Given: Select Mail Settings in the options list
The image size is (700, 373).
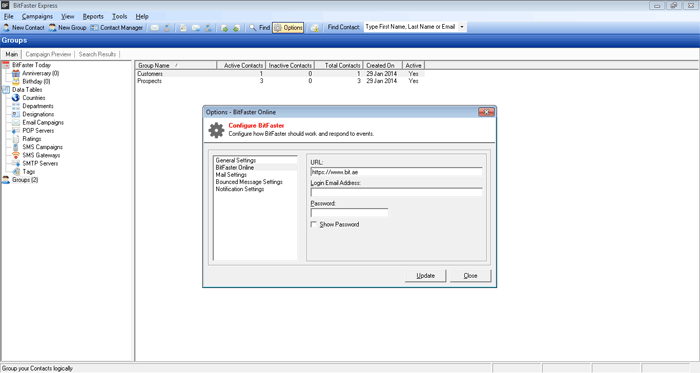Looking at the screenshot, I should 231,174.
